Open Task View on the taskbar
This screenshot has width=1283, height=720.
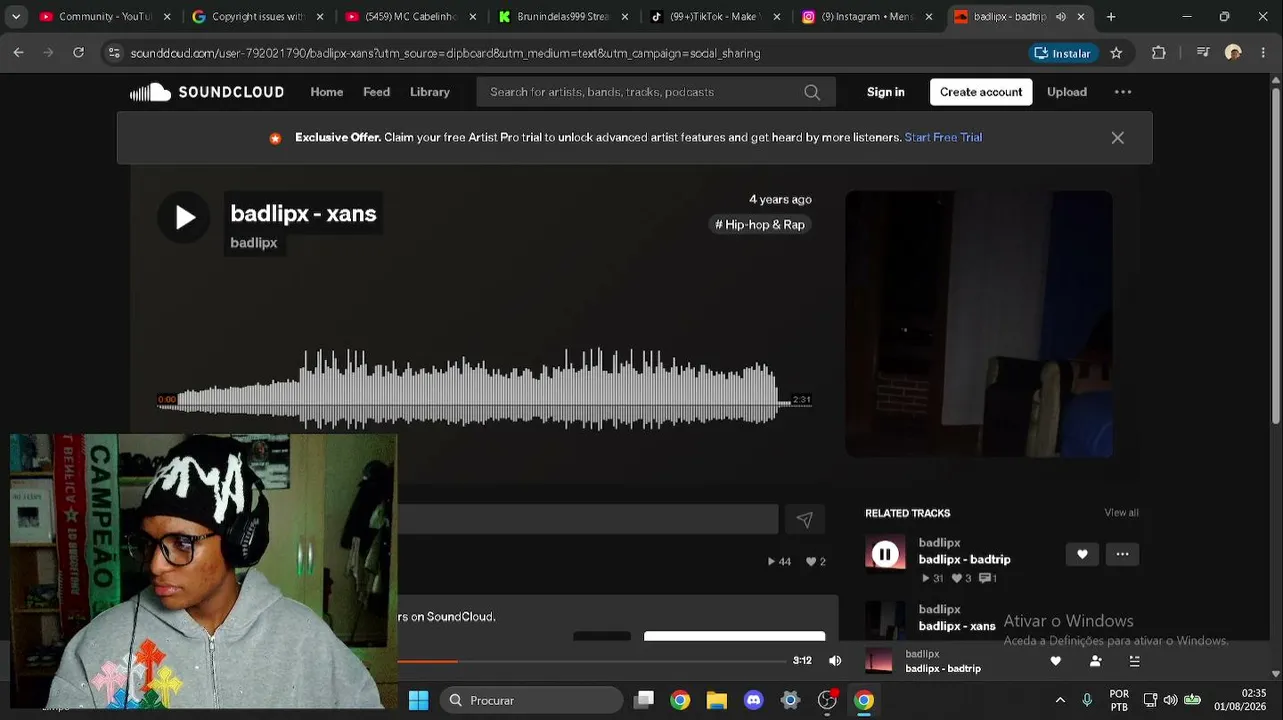coord(644,700)
